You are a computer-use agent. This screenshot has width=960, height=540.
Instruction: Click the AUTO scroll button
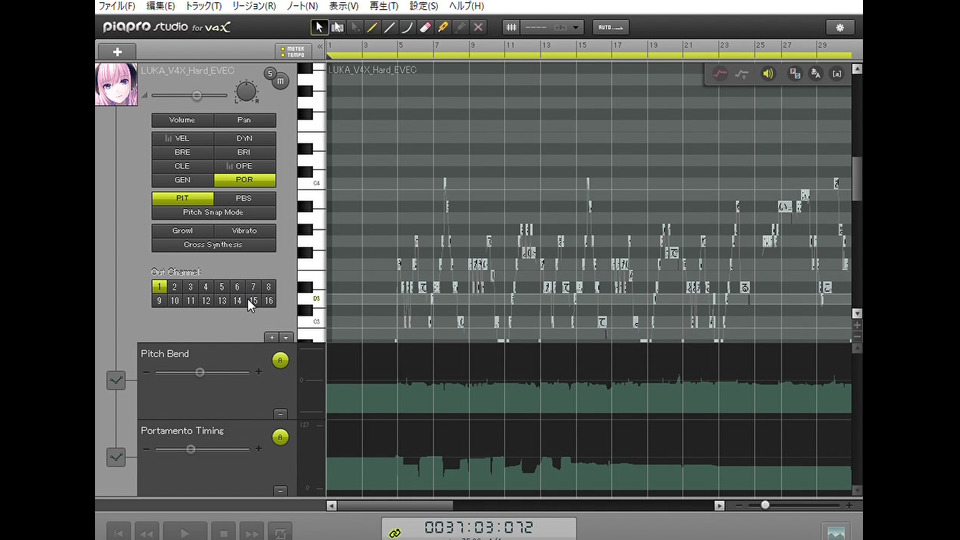pyautogui.click(x=610, y=28)
